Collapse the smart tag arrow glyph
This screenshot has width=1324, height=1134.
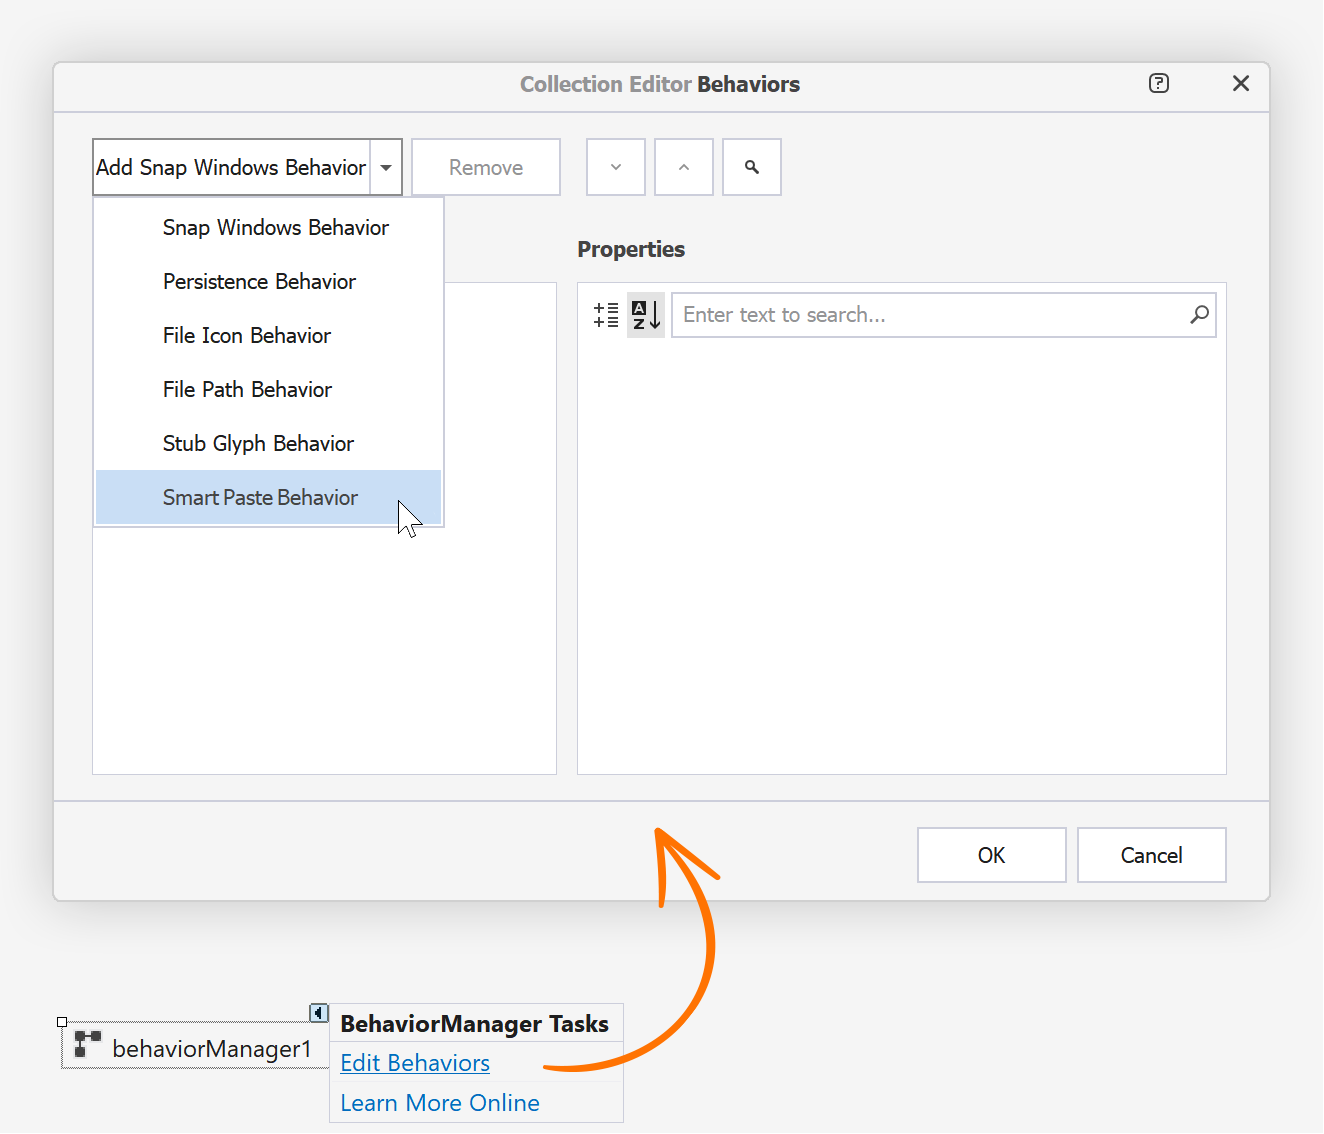pyautogui.click(x=318, y=1013)
